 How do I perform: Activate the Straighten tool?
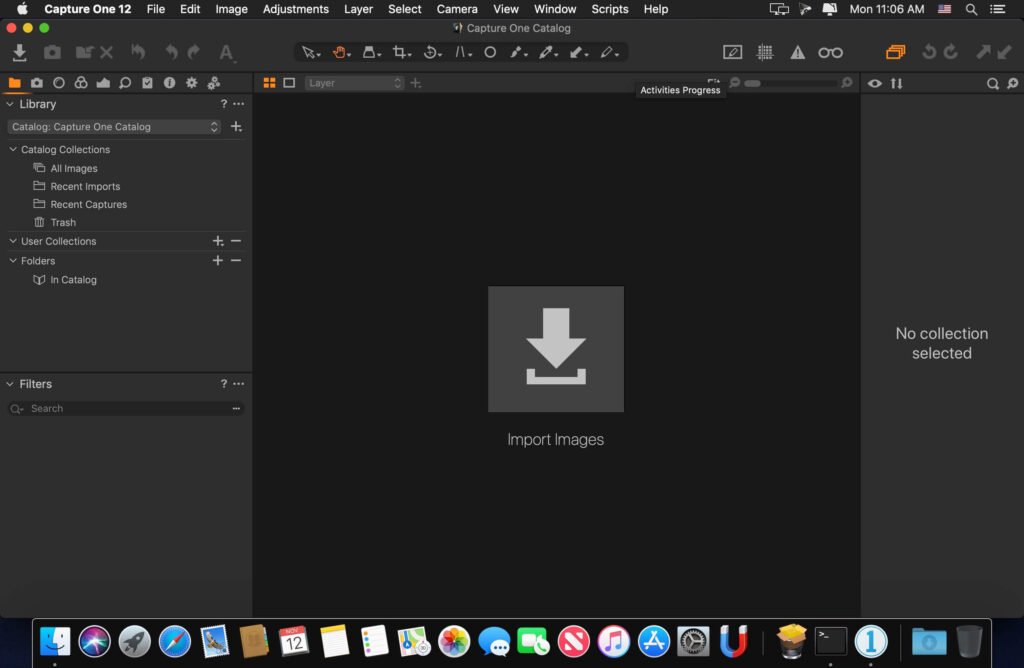(461, 52)
